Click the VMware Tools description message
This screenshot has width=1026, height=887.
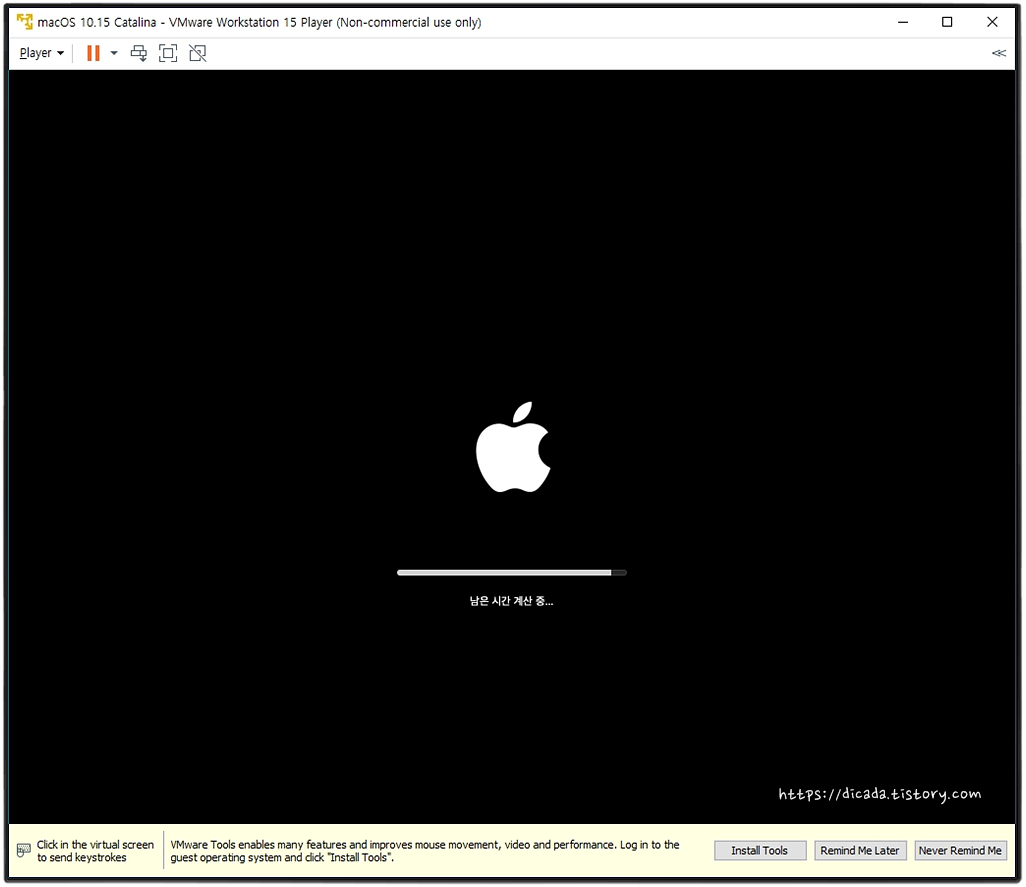425,851
